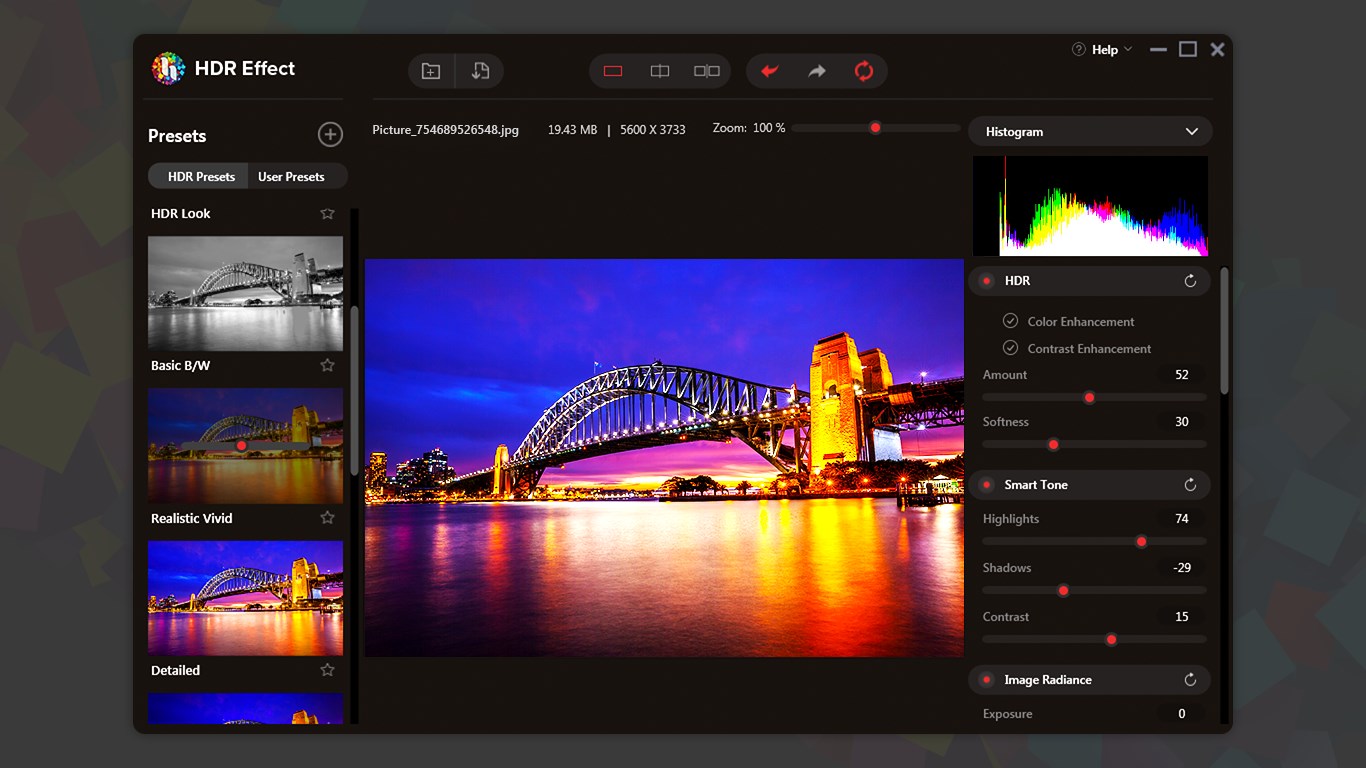
Task: Select the single view layout icon
Action: pos(613,71)
